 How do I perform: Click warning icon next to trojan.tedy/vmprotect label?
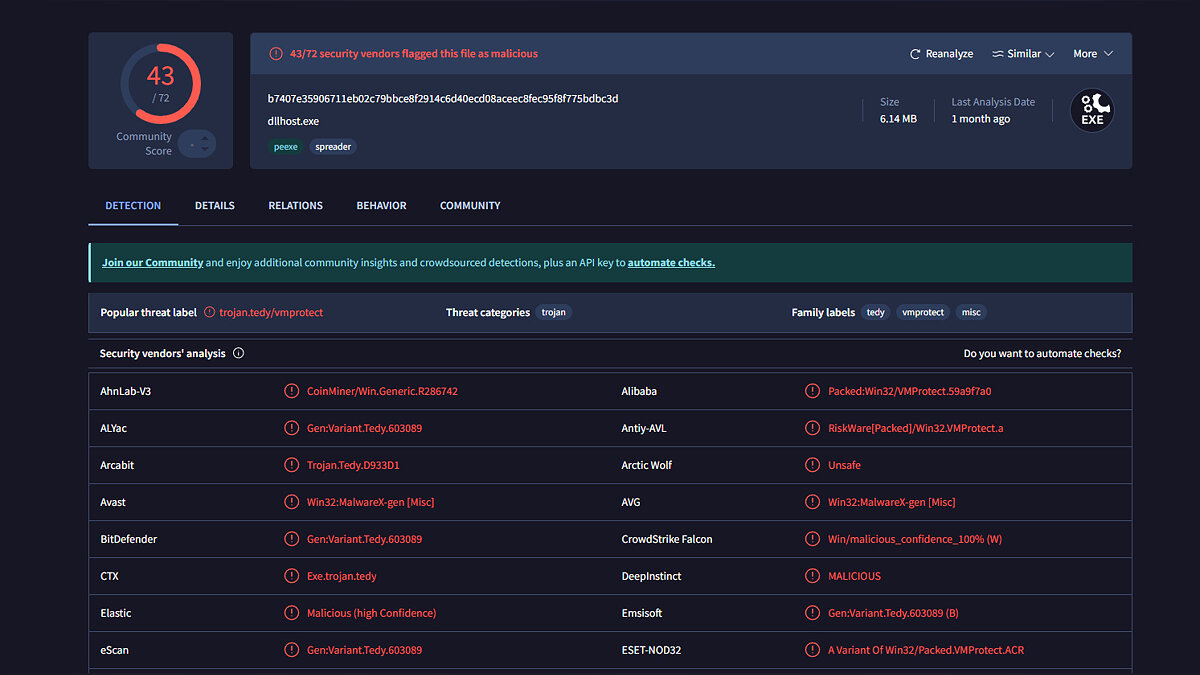tap(210, 312)
